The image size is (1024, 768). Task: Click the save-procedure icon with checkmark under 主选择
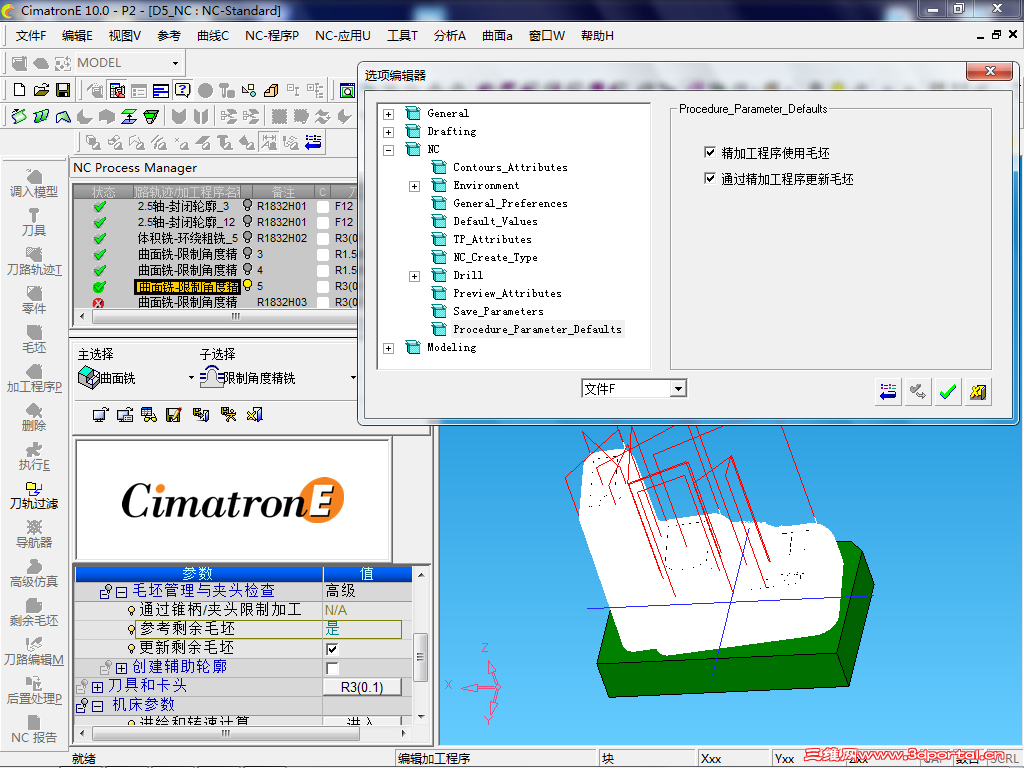point(173,415)
